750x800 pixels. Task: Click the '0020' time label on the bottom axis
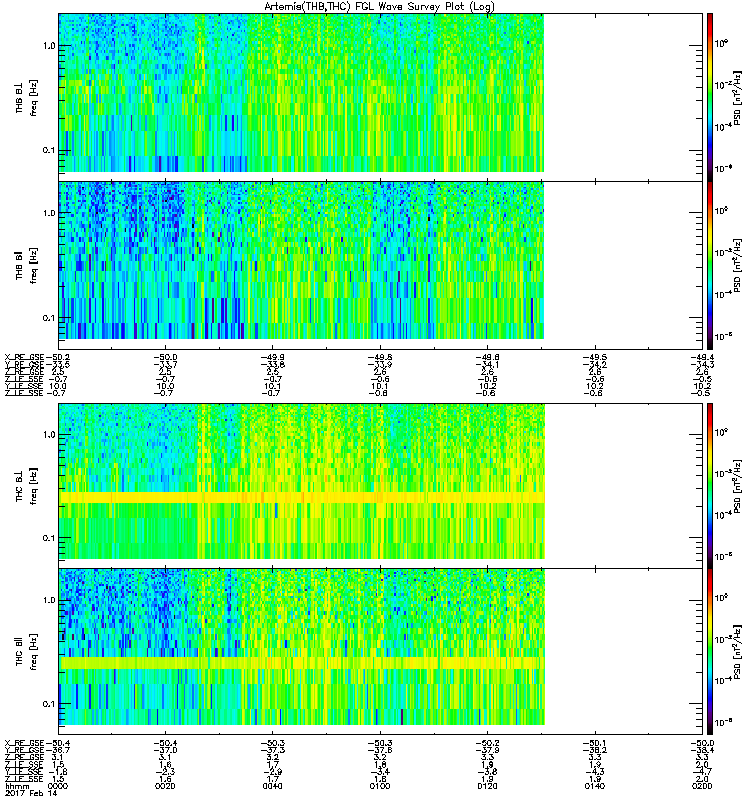tap(165, 786)
